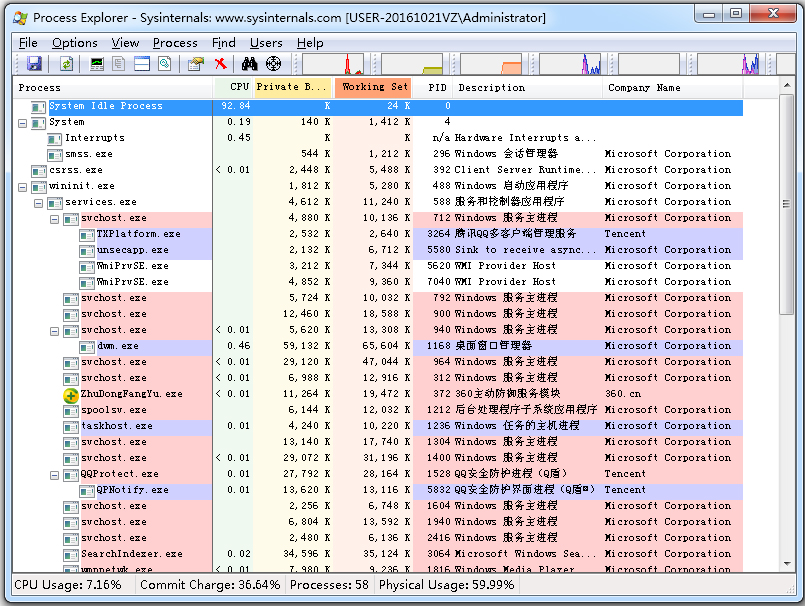Open the Process menu

[x=175, y=43]
